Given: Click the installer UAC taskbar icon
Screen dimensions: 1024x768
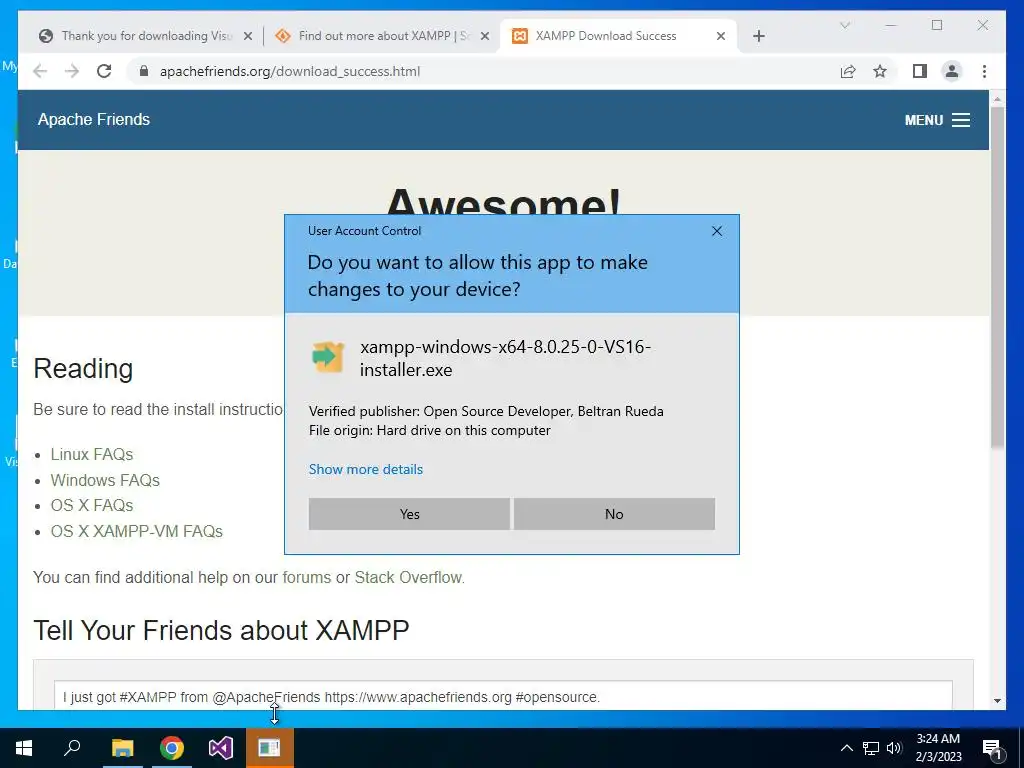Looking at the screenshot, I should tap(270, 748).
